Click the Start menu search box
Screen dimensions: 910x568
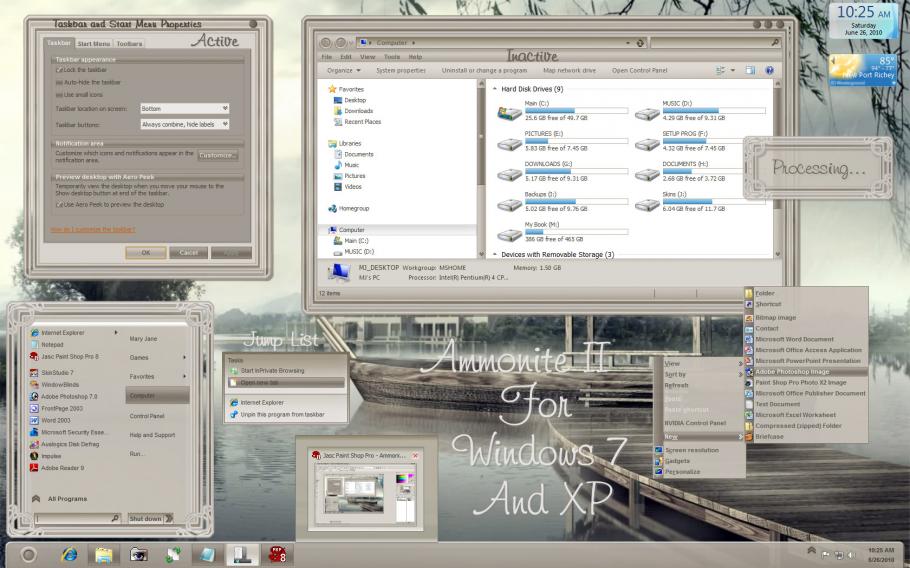coord(77,518)
